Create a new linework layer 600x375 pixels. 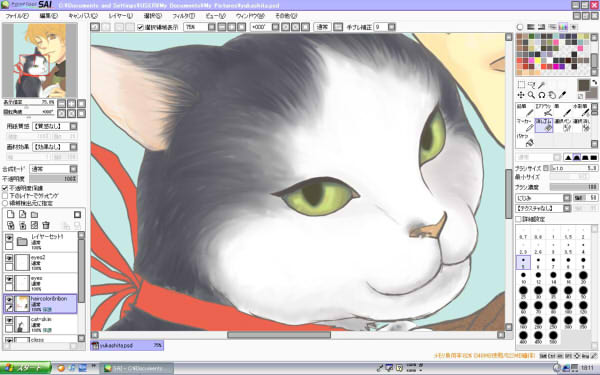(x=23, y=215)
